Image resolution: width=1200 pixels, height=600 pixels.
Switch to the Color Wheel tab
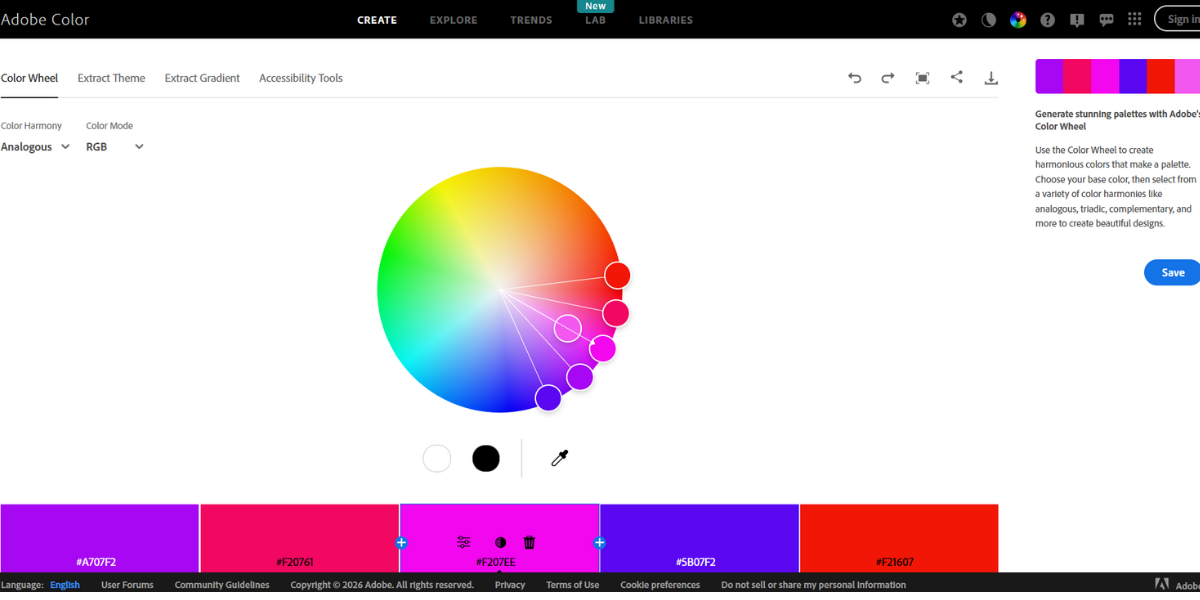point(29,78)
